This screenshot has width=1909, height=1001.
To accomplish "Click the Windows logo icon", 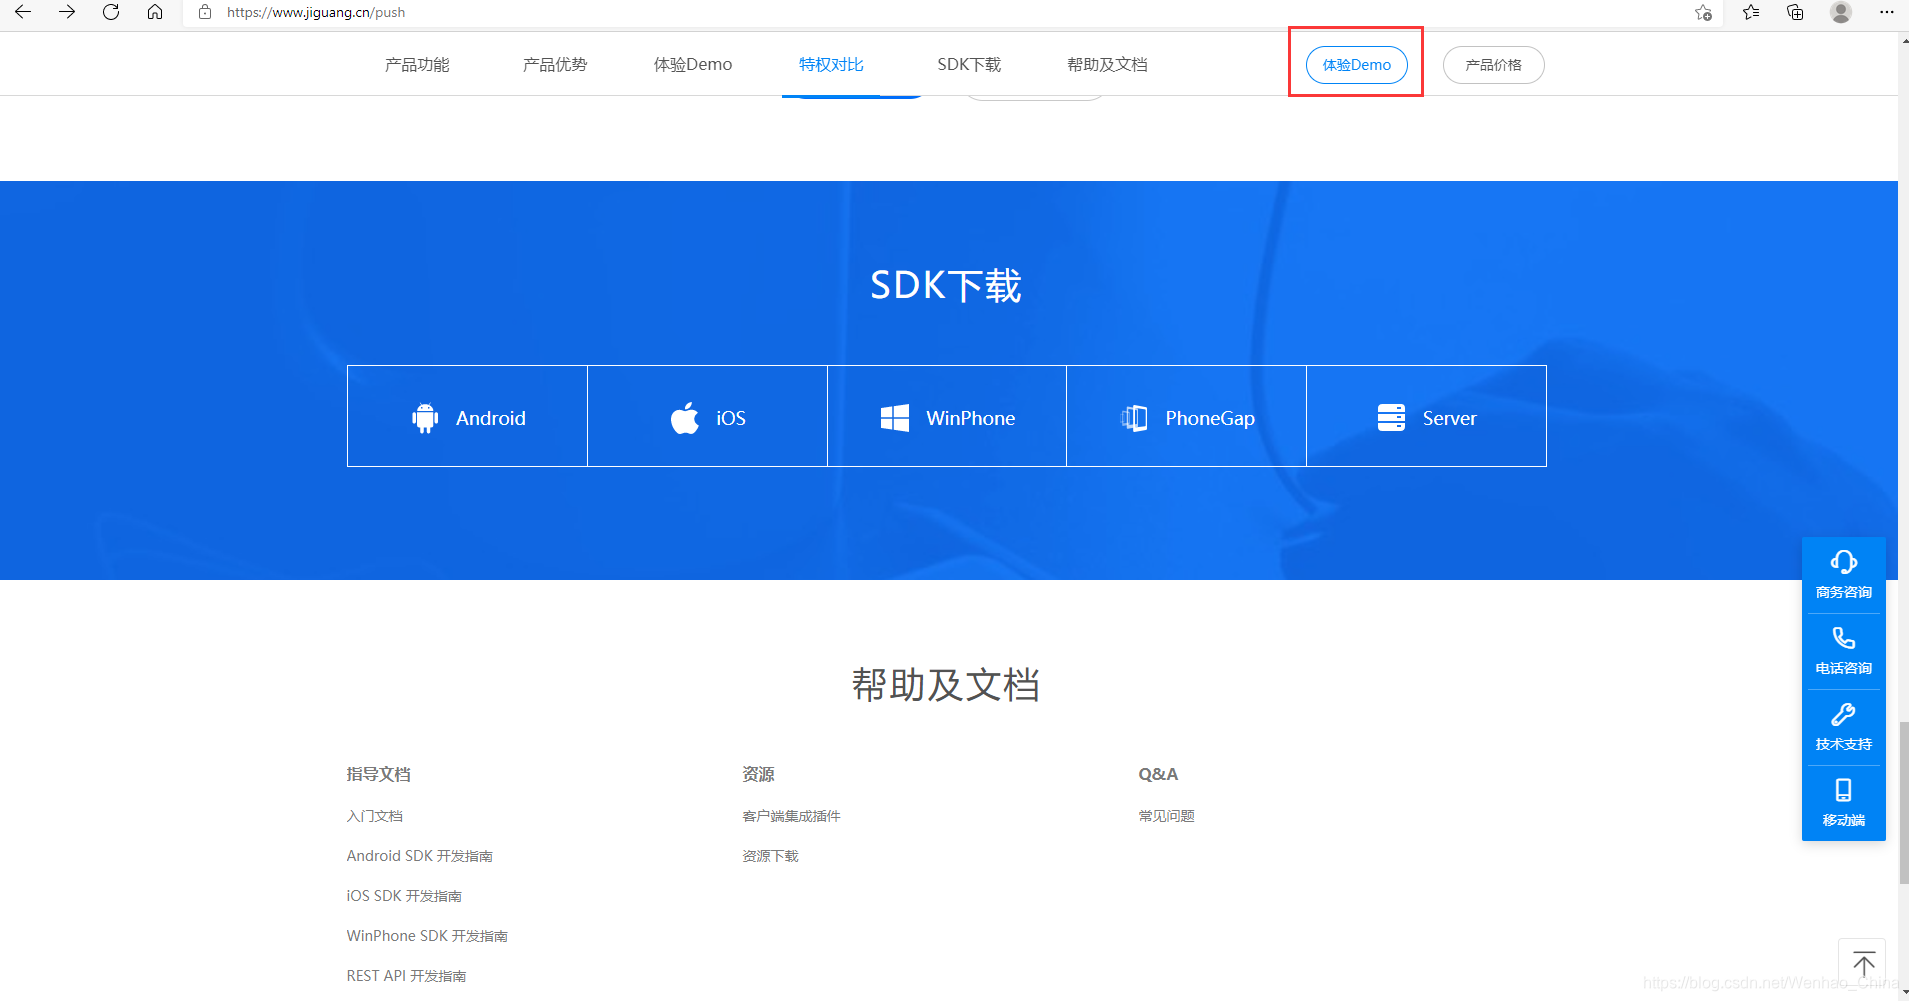I will (x=895, y=418).
